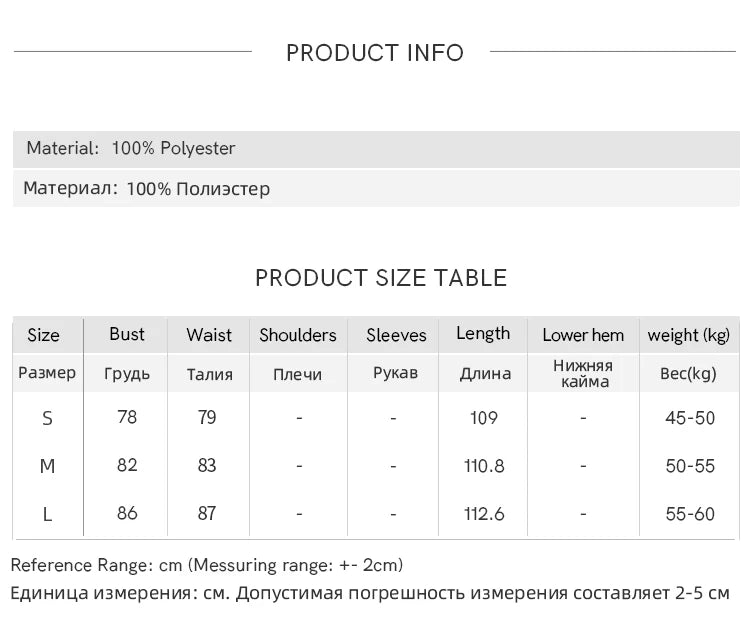Click bust value 78 for size S
Image resolution: width=750 pixels, height=630 pixels.
tap(127, 417)
